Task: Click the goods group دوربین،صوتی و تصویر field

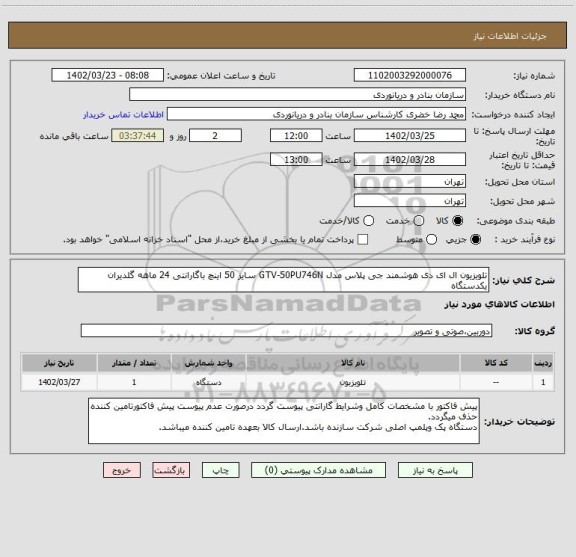Action: click(x=286, y=331)
